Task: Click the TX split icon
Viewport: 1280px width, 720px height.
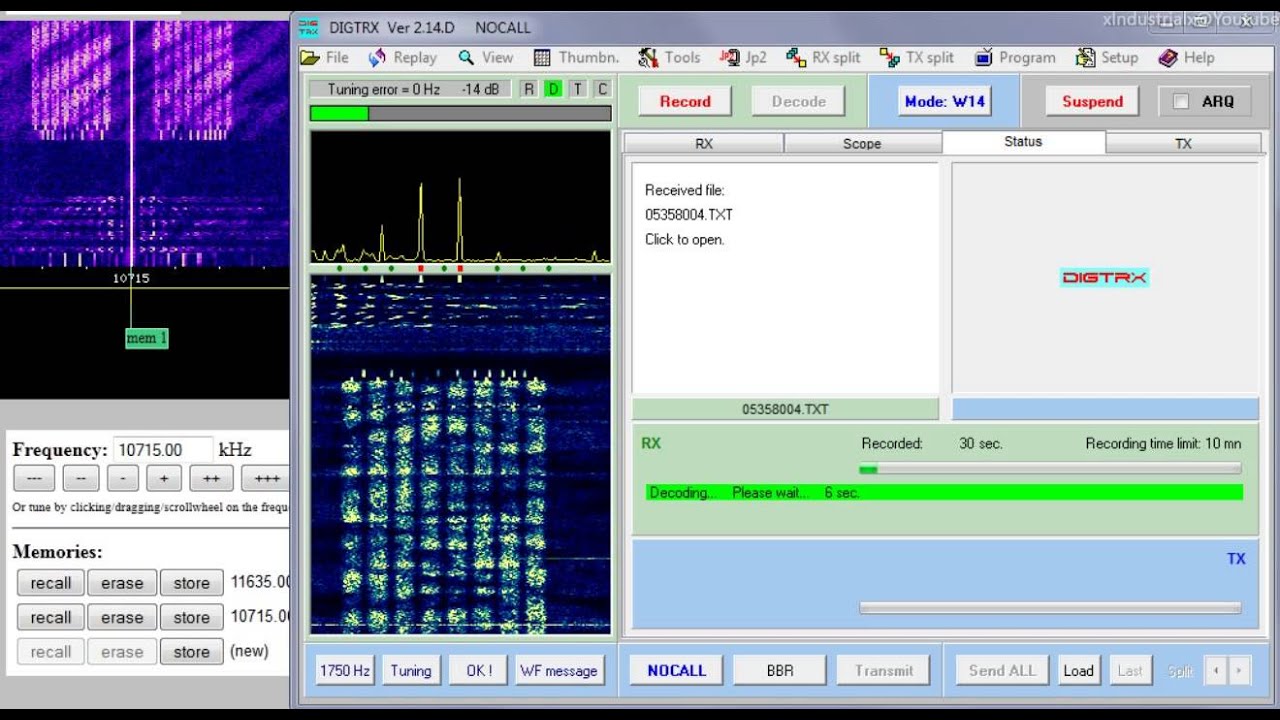Action: 889,58
